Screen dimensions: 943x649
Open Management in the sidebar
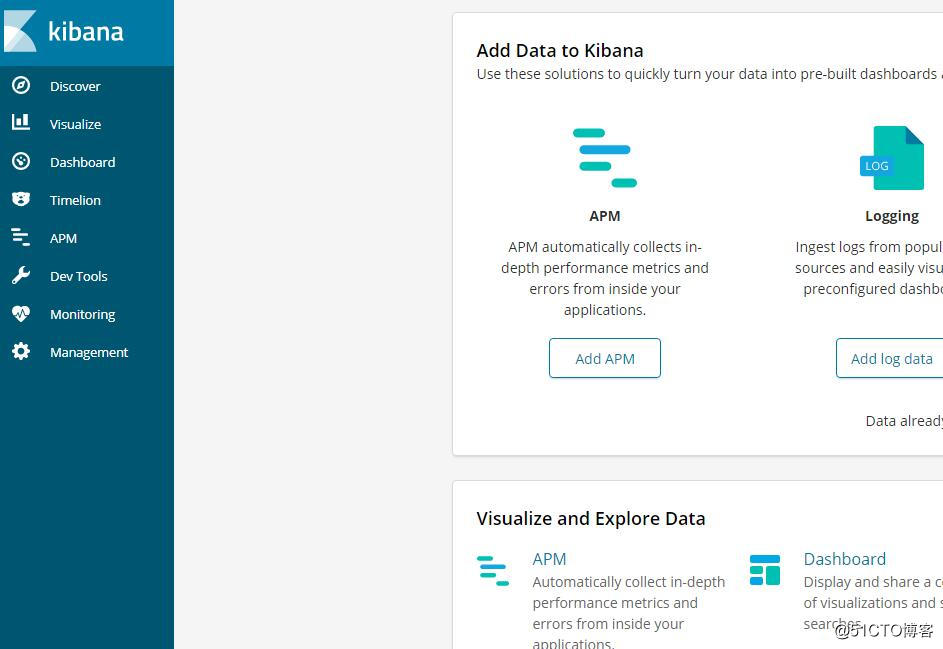coord(87,352)
